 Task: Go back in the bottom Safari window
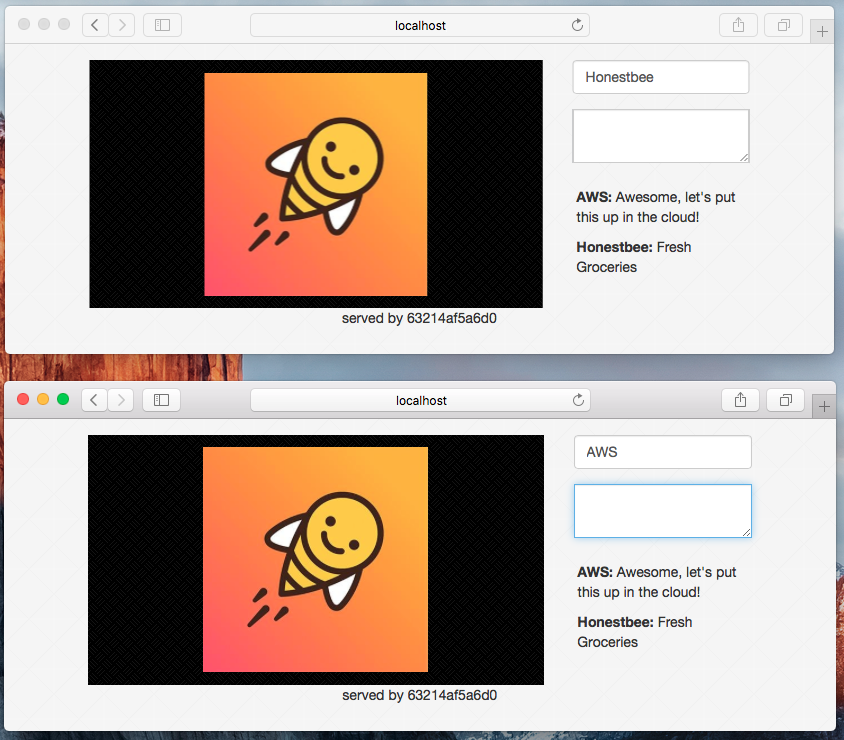94,400
